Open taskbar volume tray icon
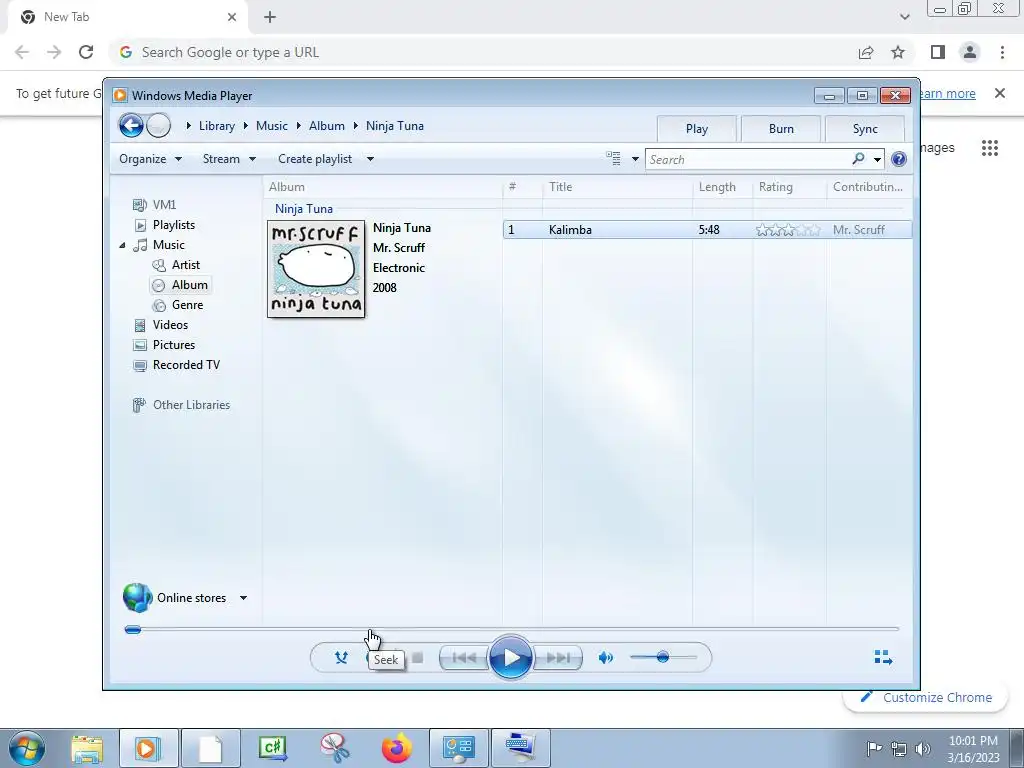This screenshot has height=768, width=1024. tap(923, 749)
